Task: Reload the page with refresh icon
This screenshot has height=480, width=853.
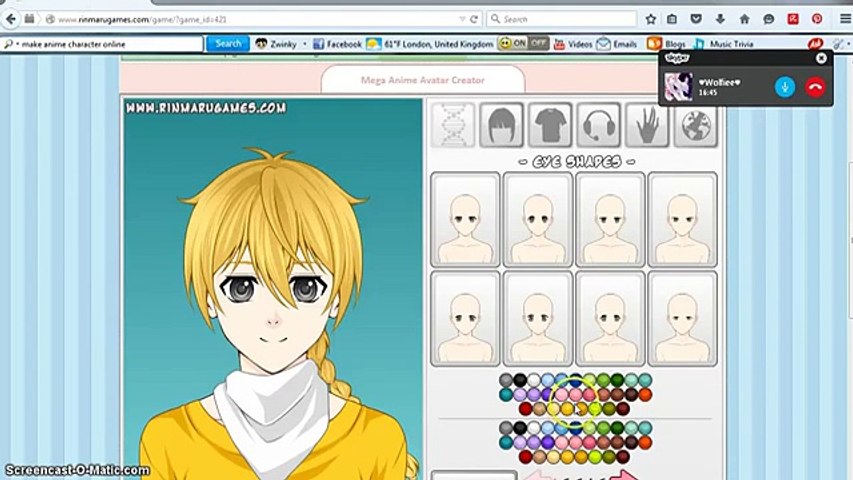Action: (474, 19)
